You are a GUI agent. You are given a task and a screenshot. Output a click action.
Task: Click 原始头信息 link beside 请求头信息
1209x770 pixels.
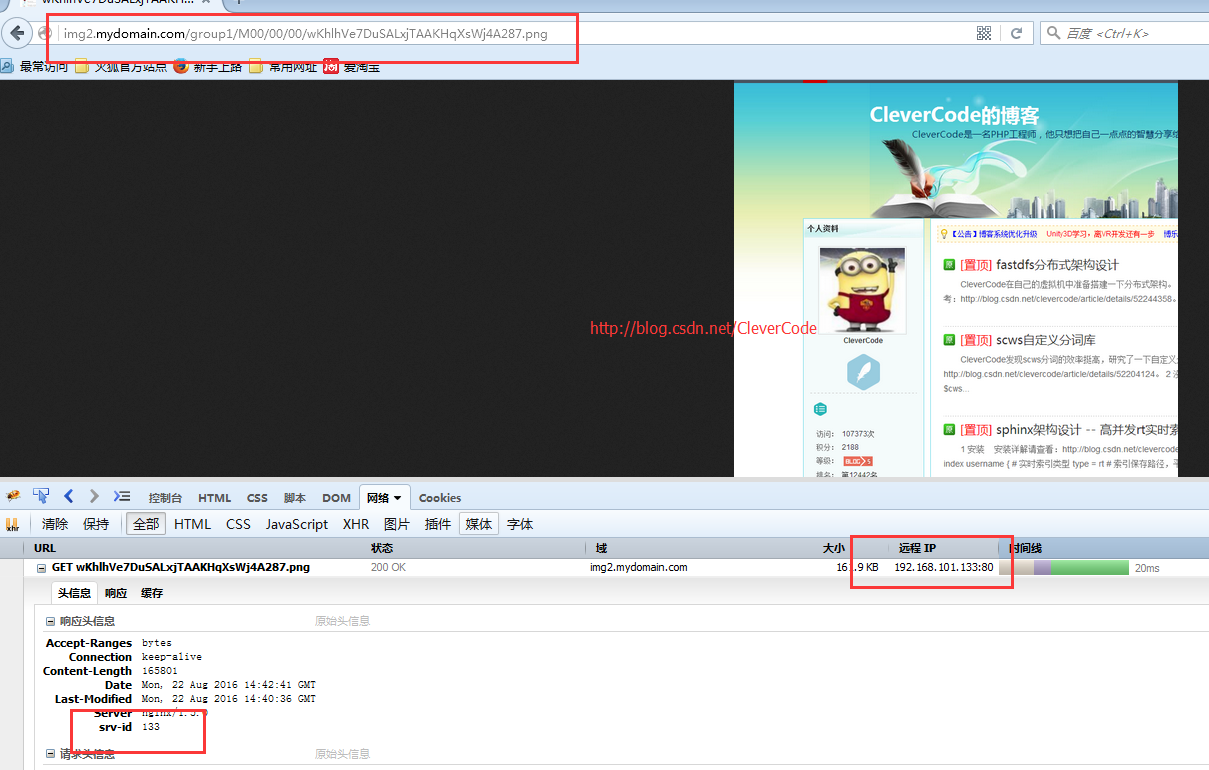[342, 754]
